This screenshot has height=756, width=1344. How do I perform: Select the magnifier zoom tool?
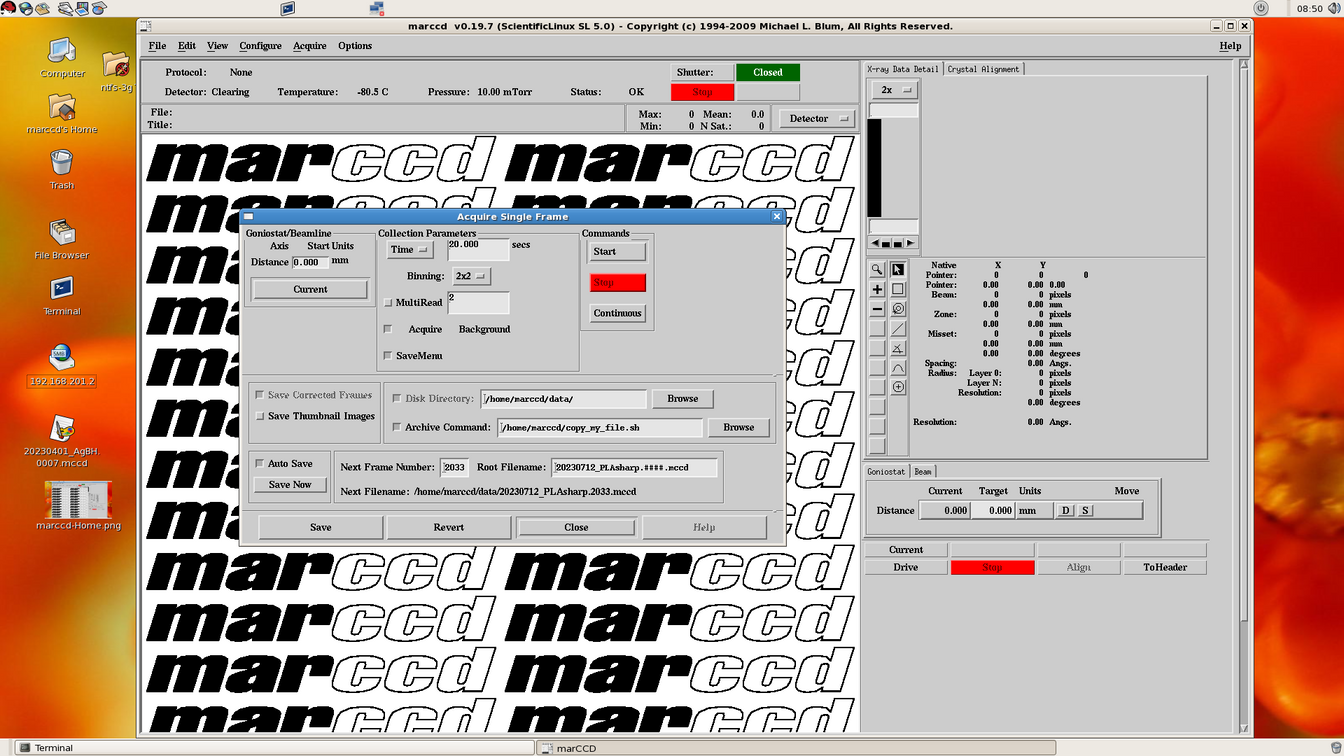point(877,269)
